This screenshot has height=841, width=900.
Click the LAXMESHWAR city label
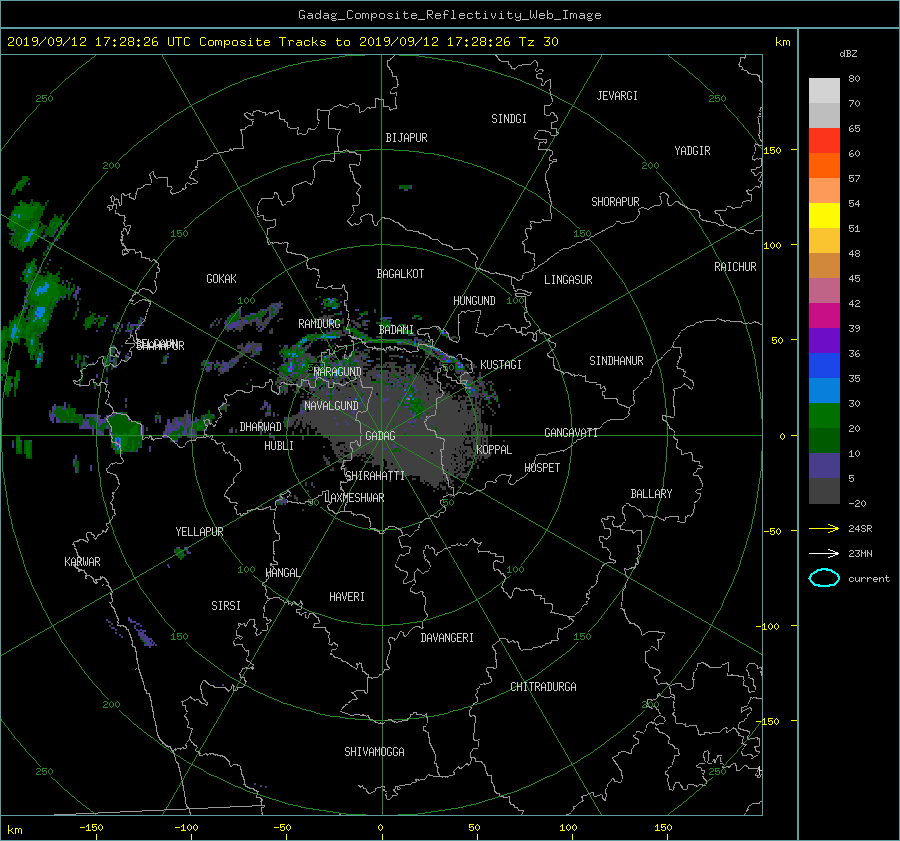pyautogui.click(x=354, y=498)
